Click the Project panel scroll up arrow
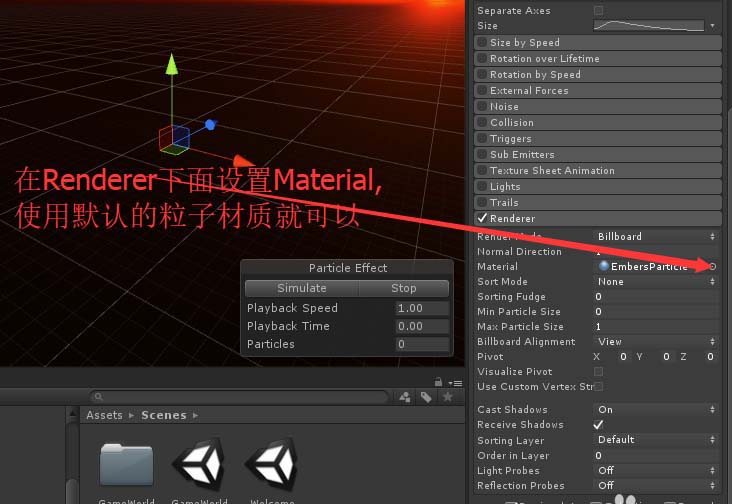Image resolution: width=732 pixels, height=504 pixels. coord(72,414)
